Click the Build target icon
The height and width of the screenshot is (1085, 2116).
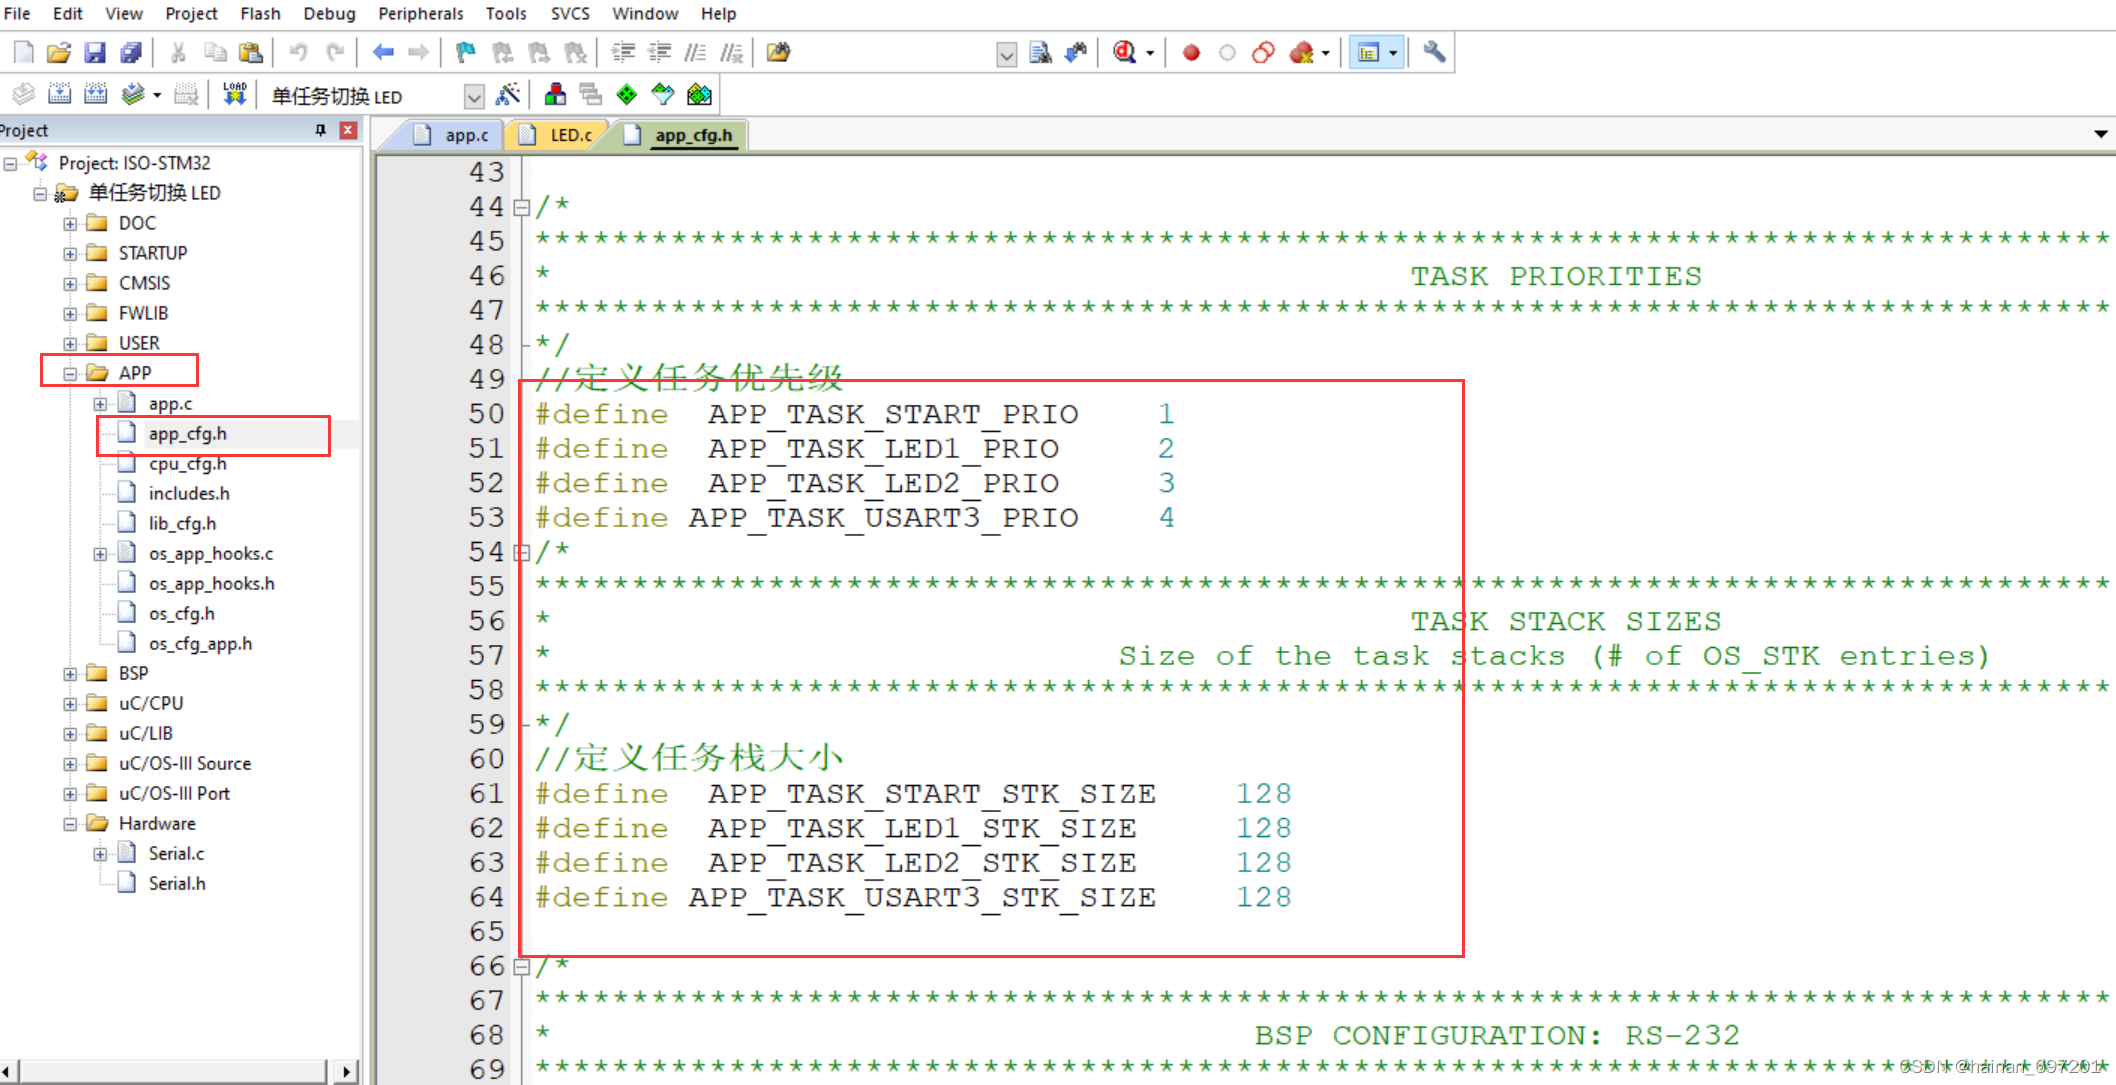click(x=60, y=95)
